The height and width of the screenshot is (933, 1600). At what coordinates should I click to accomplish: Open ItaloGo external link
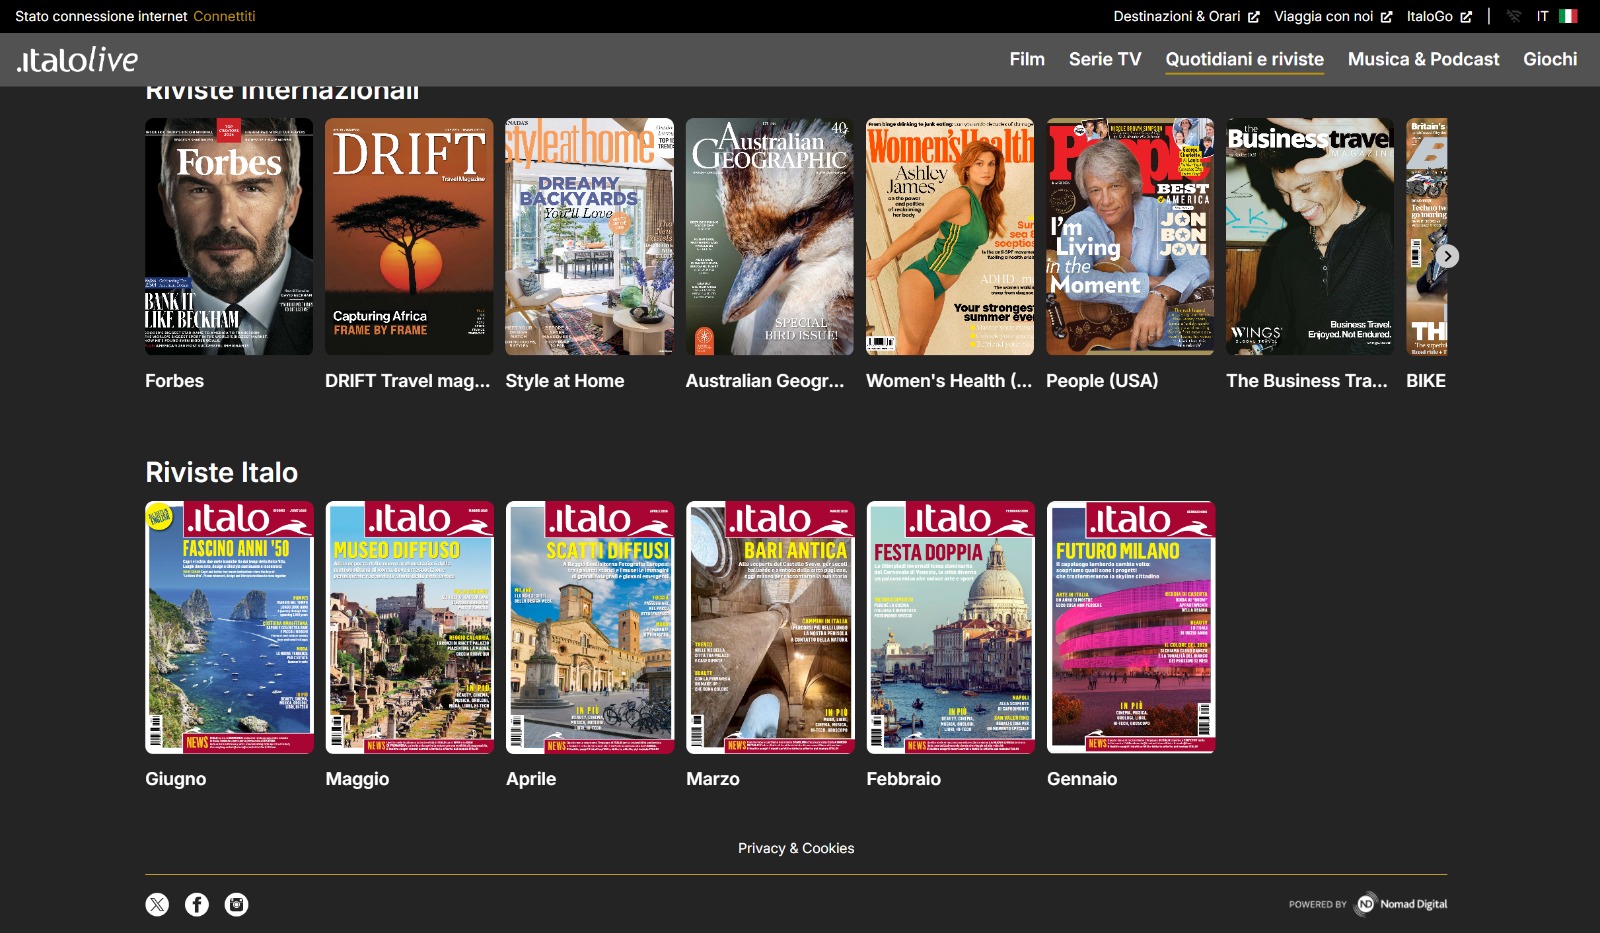click(1439, 16)
